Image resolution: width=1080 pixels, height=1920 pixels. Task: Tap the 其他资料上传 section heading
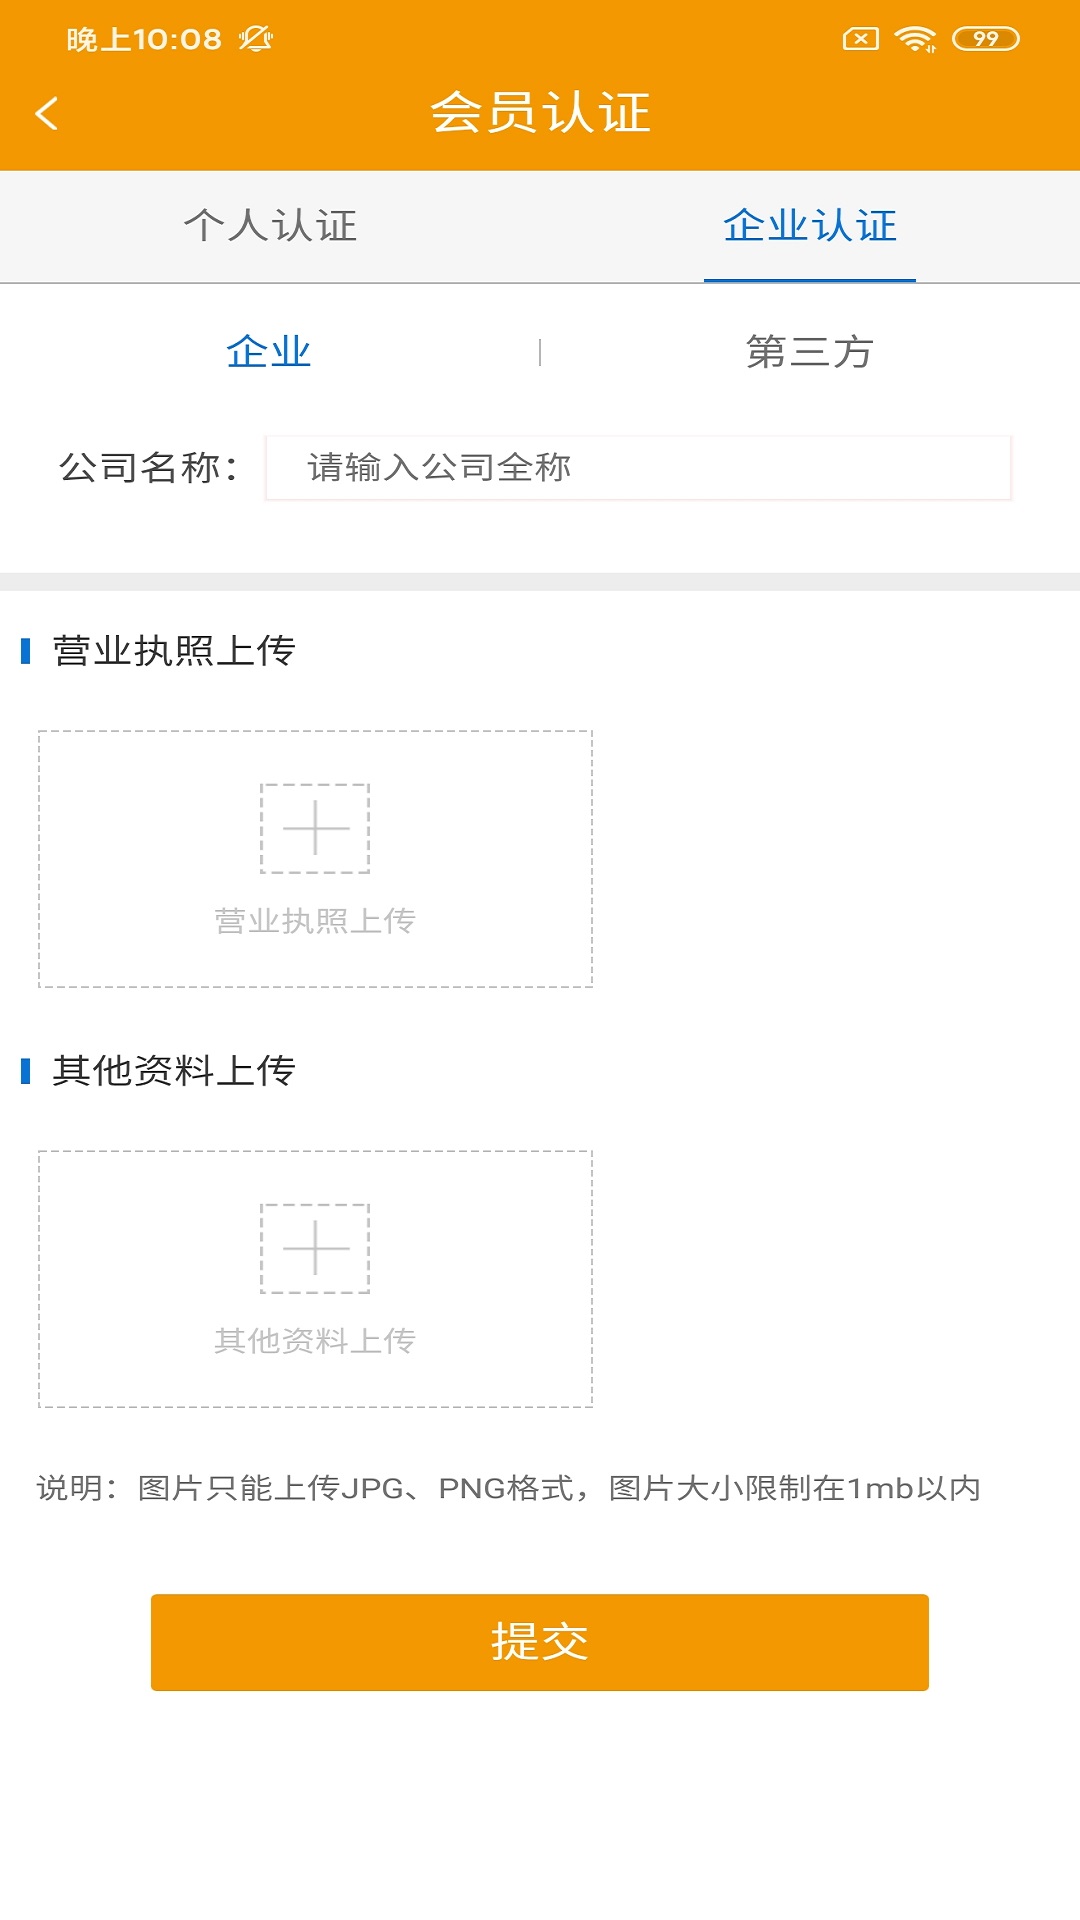point(174,1071)
